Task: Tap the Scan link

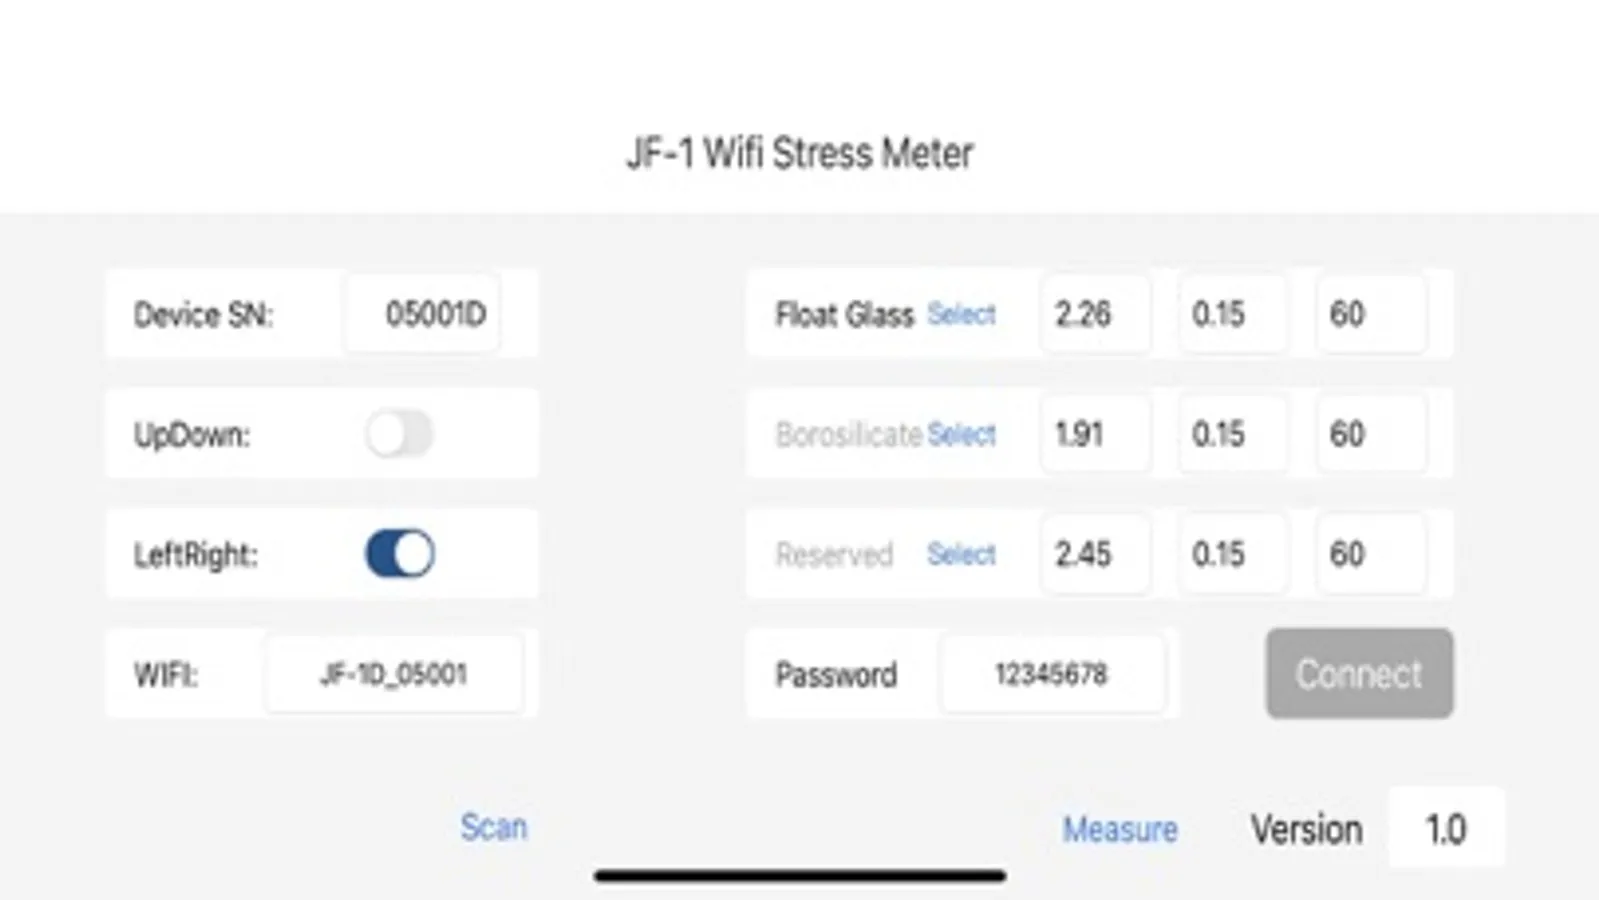Action: pyautogui.click(x=493, y=828)
